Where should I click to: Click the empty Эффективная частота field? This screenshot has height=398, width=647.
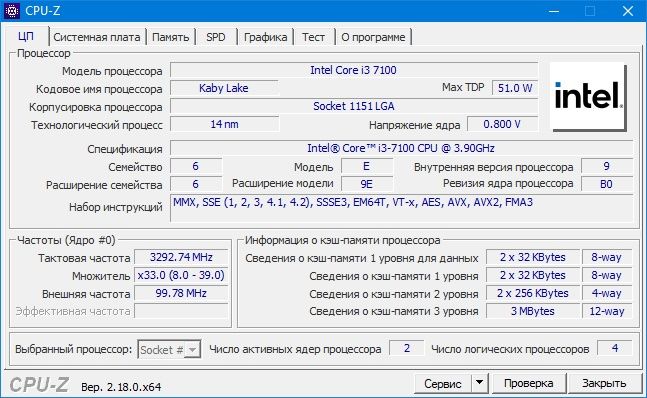pyautogui.click(x=181, y=311)
